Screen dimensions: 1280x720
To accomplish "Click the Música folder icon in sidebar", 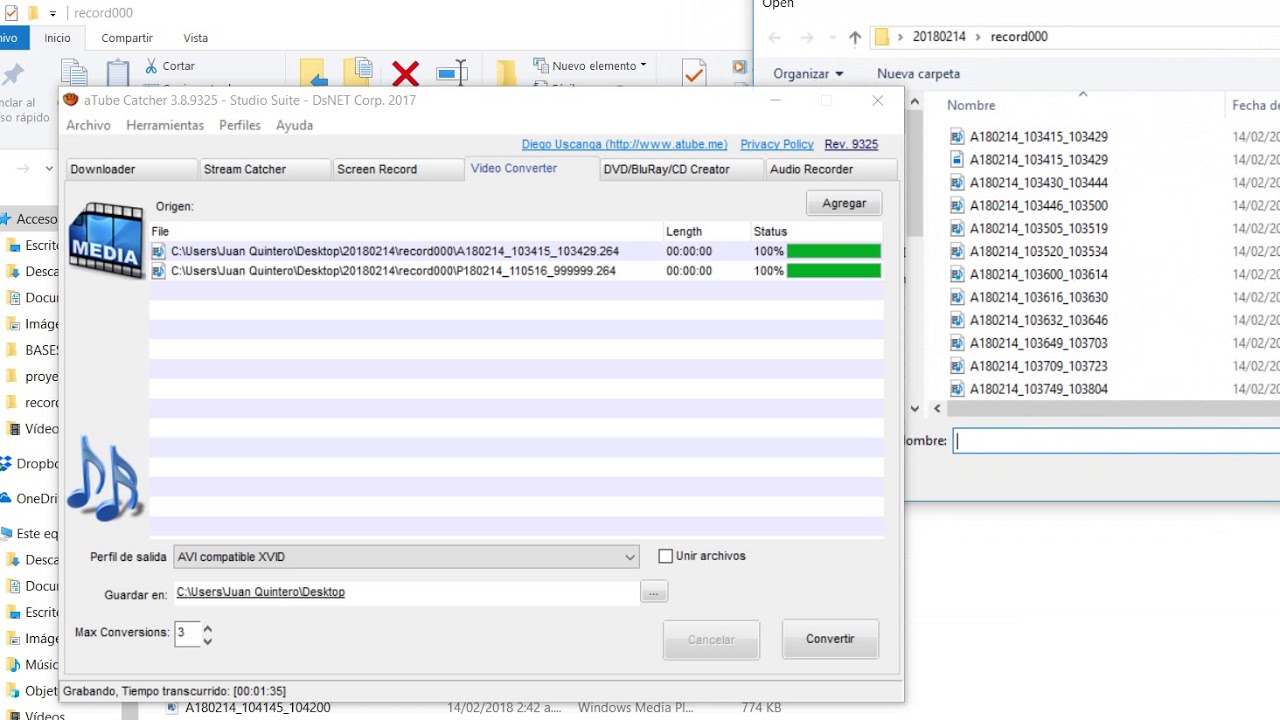I will (x=13, y=664).
